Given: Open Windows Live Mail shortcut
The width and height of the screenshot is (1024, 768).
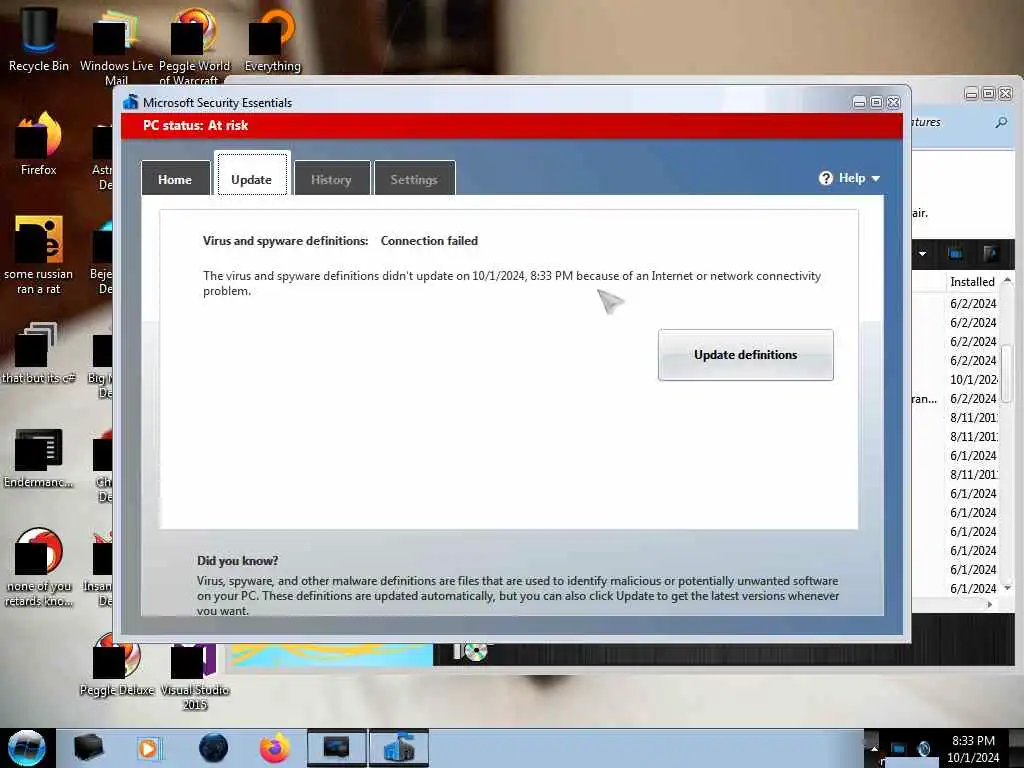Looking at the screenshot, I should point(116,47).
